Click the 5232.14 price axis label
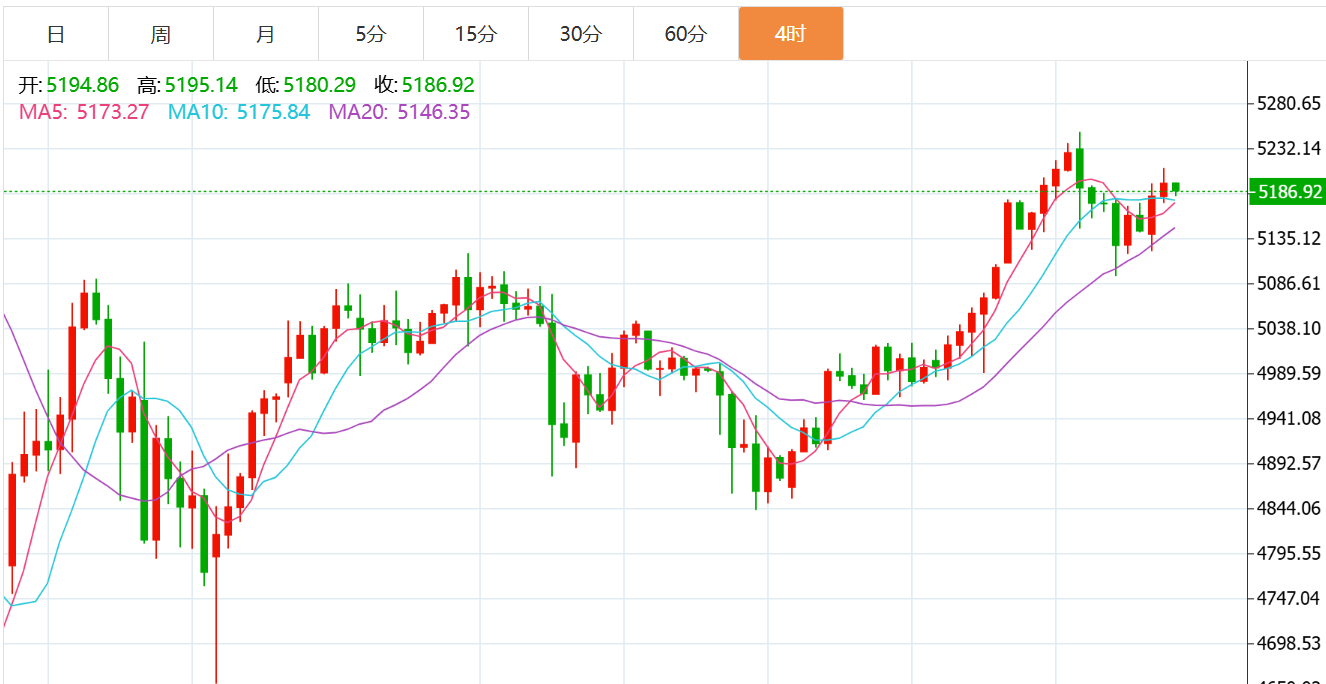 click(1289, 149)
